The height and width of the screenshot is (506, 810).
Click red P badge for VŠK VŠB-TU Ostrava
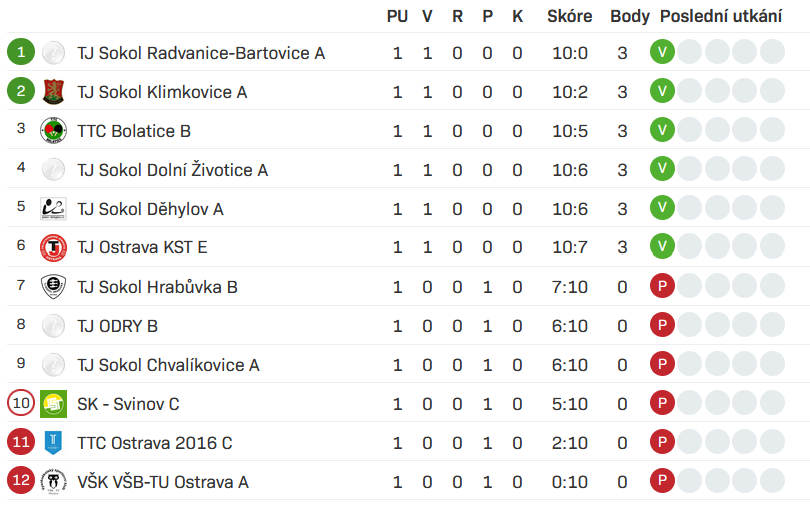coord(662,481)
